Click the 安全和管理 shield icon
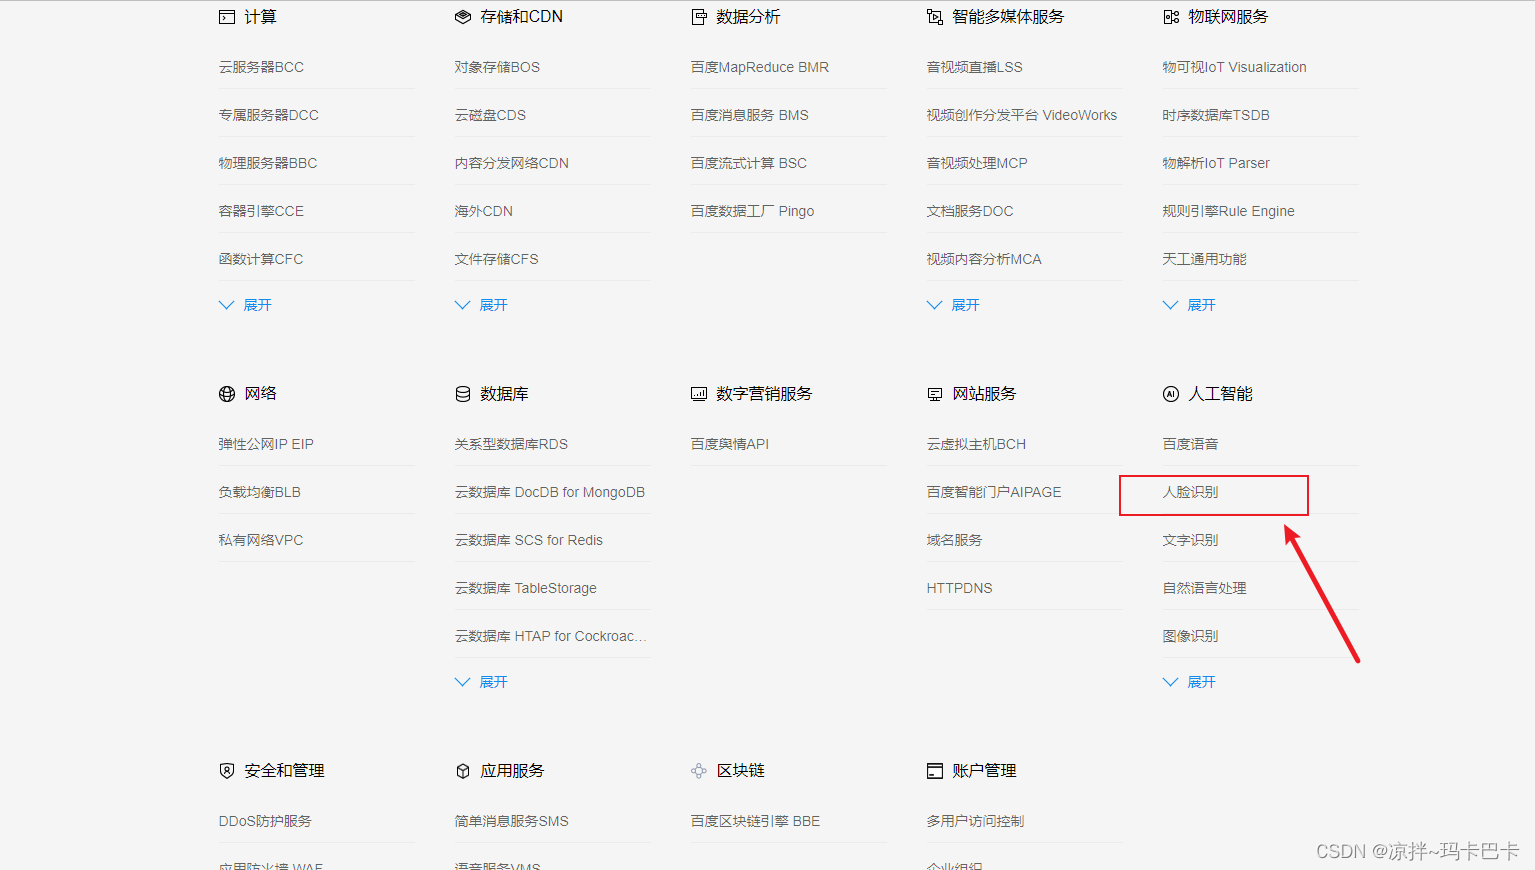 (227, 771)
